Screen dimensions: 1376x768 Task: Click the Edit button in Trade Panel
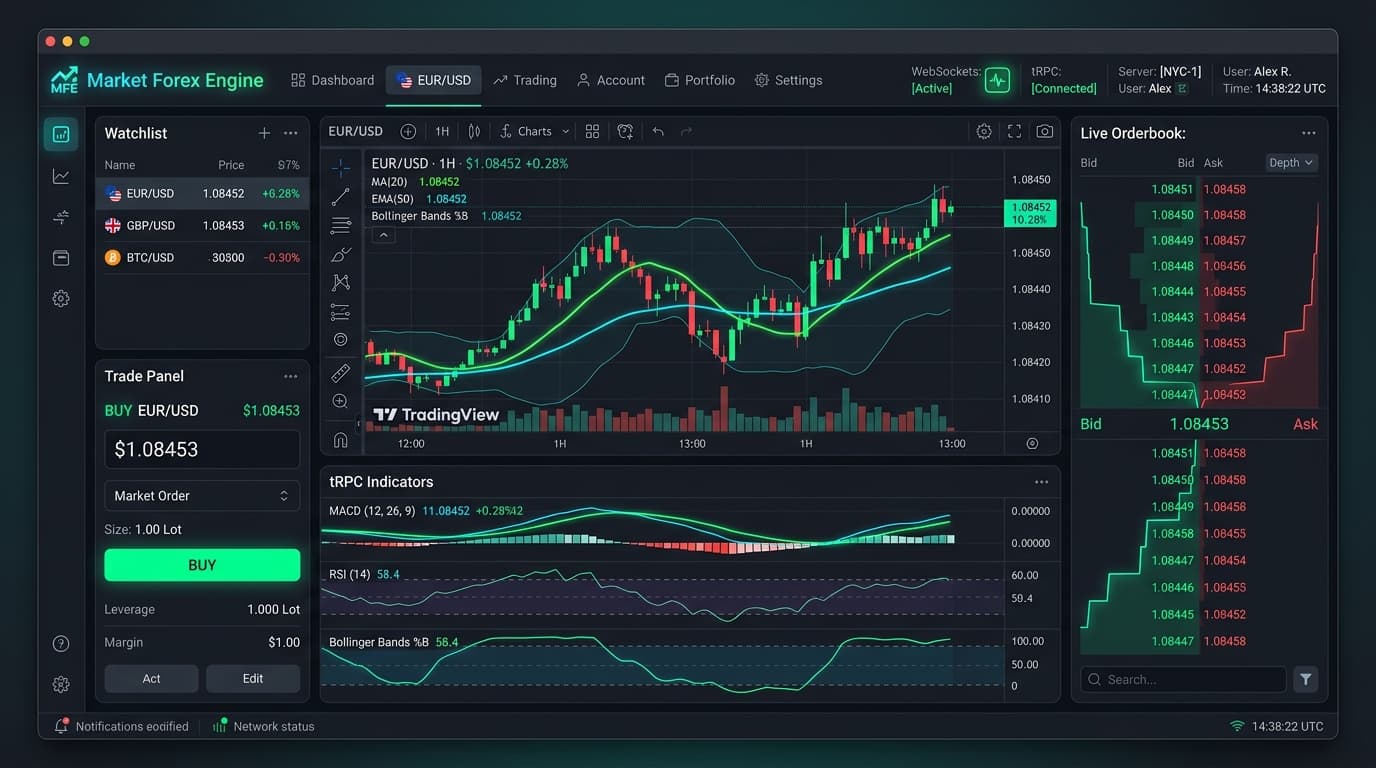click(x=253, y=678)
